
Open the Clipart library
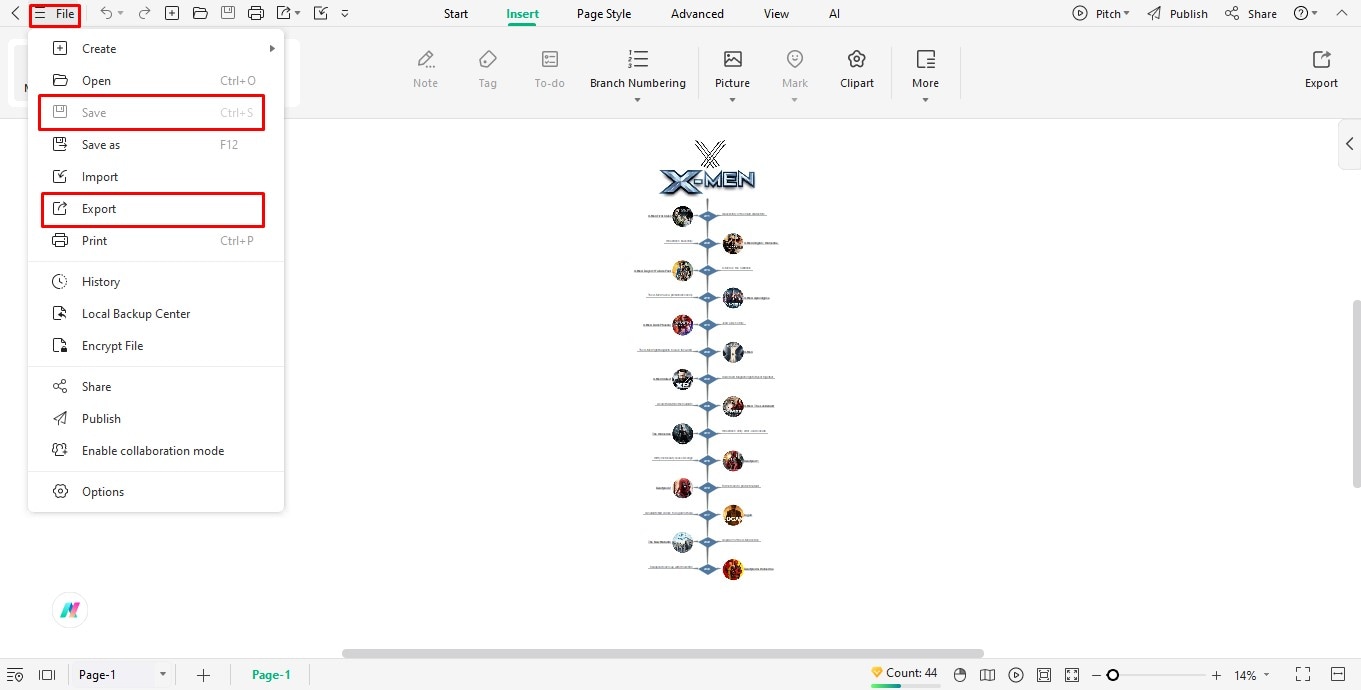pyautogui.click(x=857, y=70)
